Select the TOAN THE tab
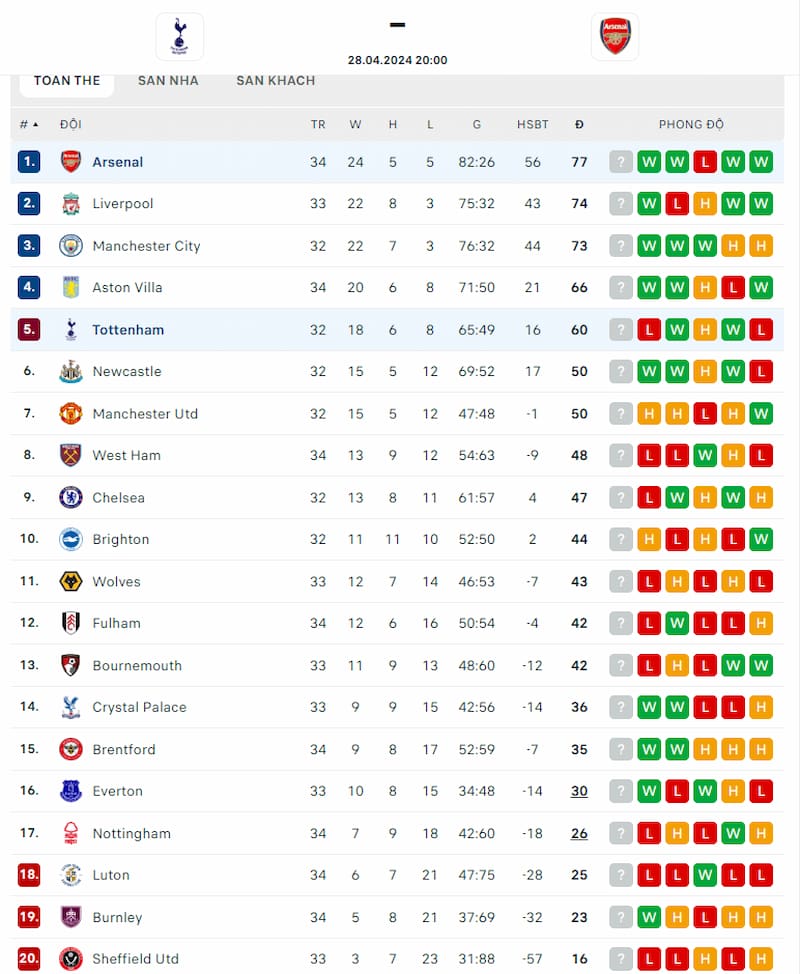Image resolution: width=800 pixels, height=974 pixels. pyautogui.click(x=67, y=80)
